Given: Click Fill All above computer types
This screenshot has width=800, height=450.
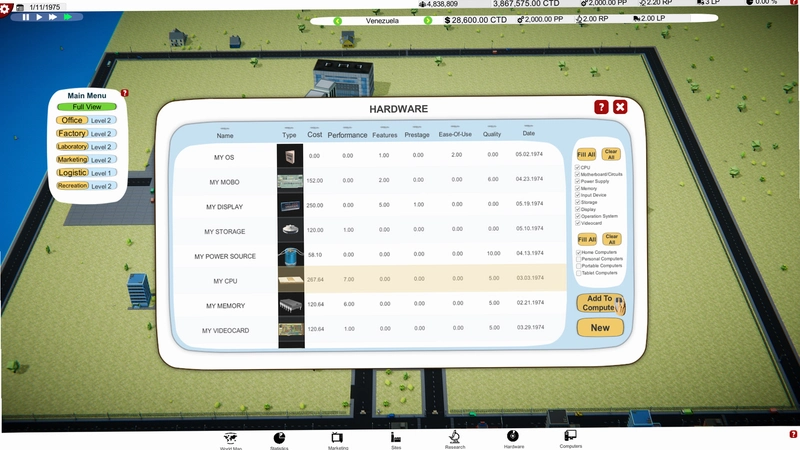Looking at the screenshot, I should (587, 239).
